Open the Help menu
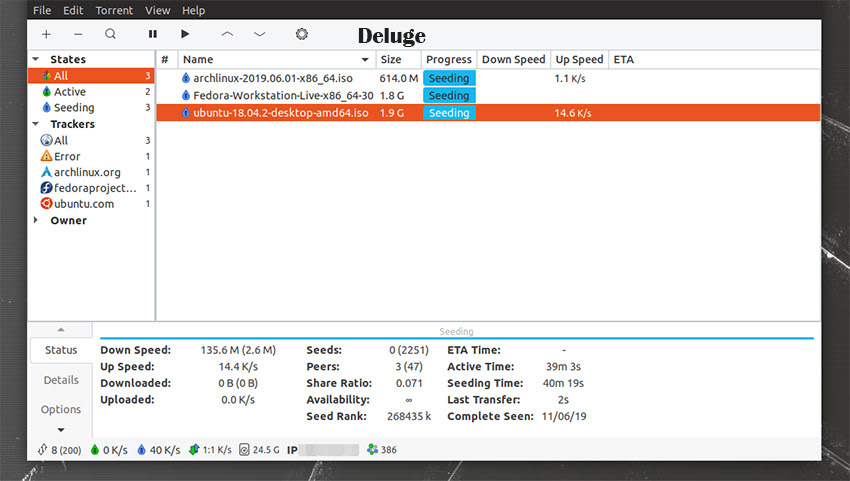The image size is (850, 481). [194, 10]
